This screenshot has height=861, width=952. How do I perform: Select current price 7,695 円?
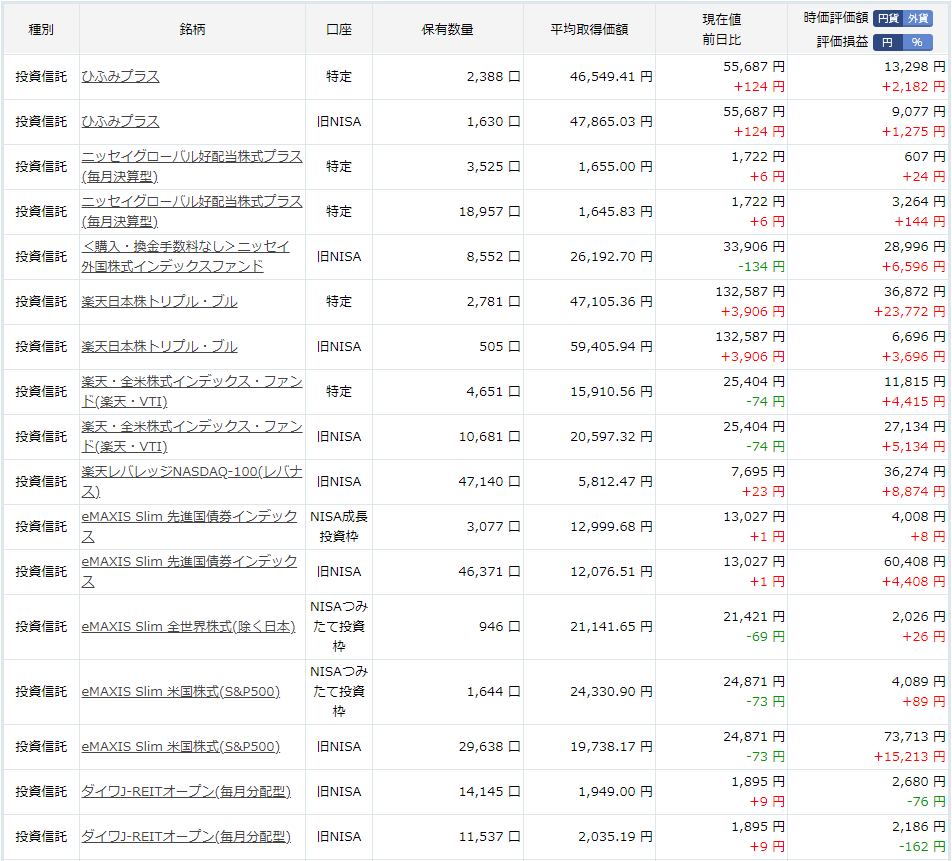point(758,472)
